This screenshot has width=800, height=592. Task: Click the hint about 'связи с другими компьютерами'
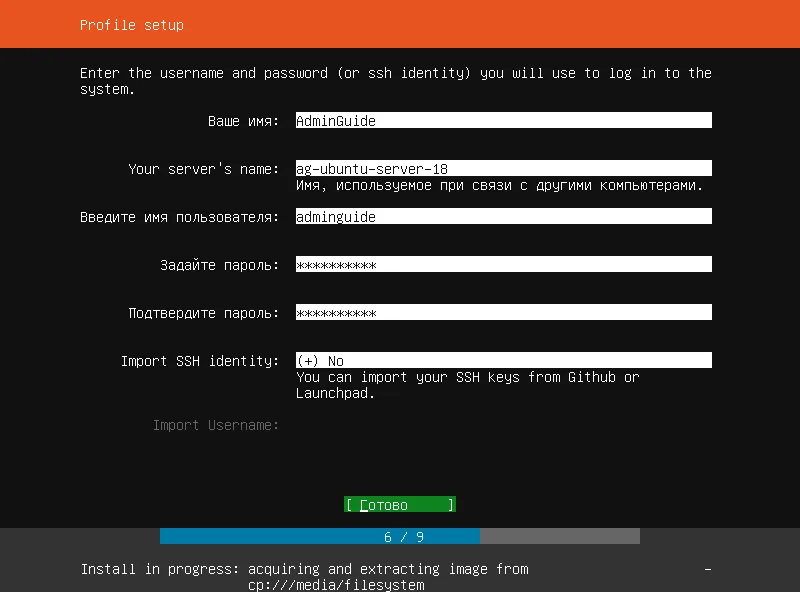click(499, 185)
